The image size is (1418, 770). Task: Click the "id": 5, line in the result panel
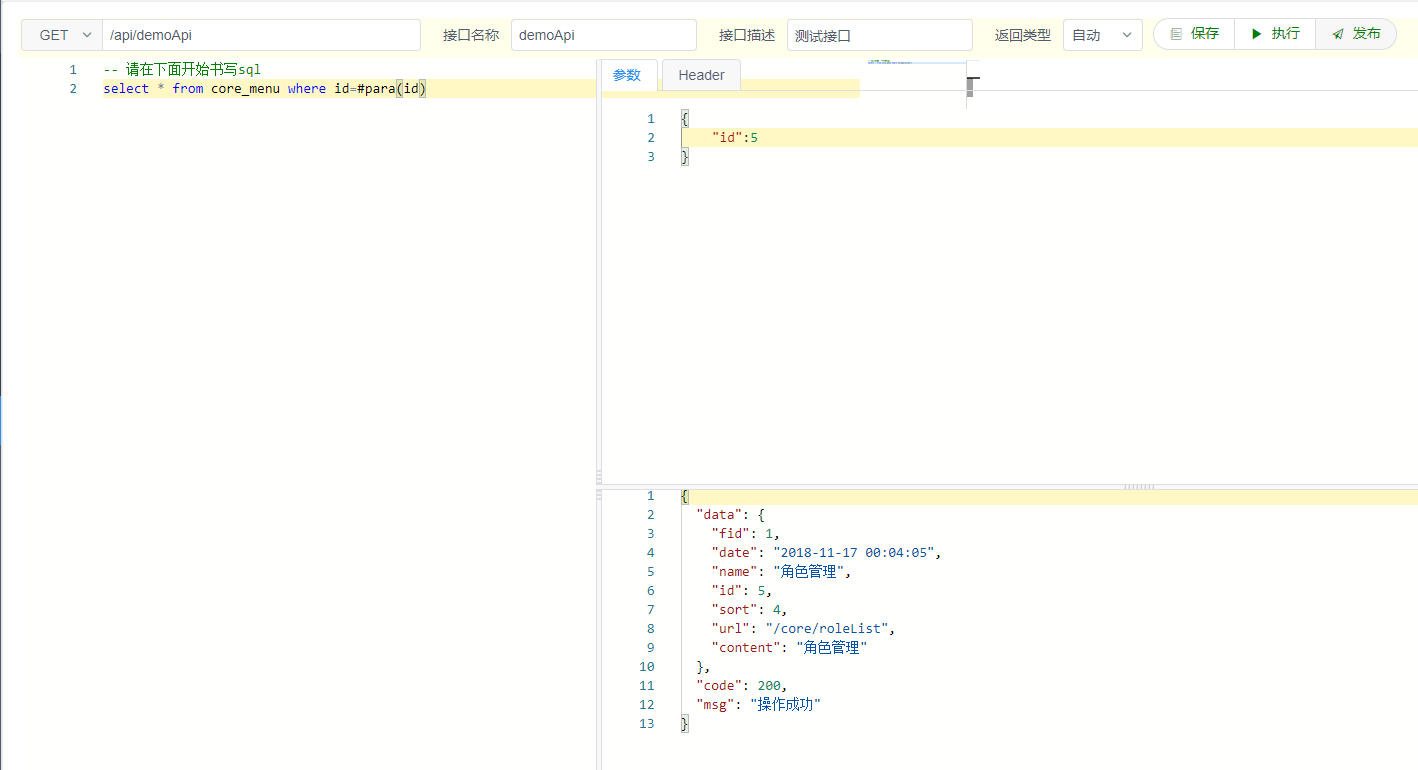pos(742,591)
